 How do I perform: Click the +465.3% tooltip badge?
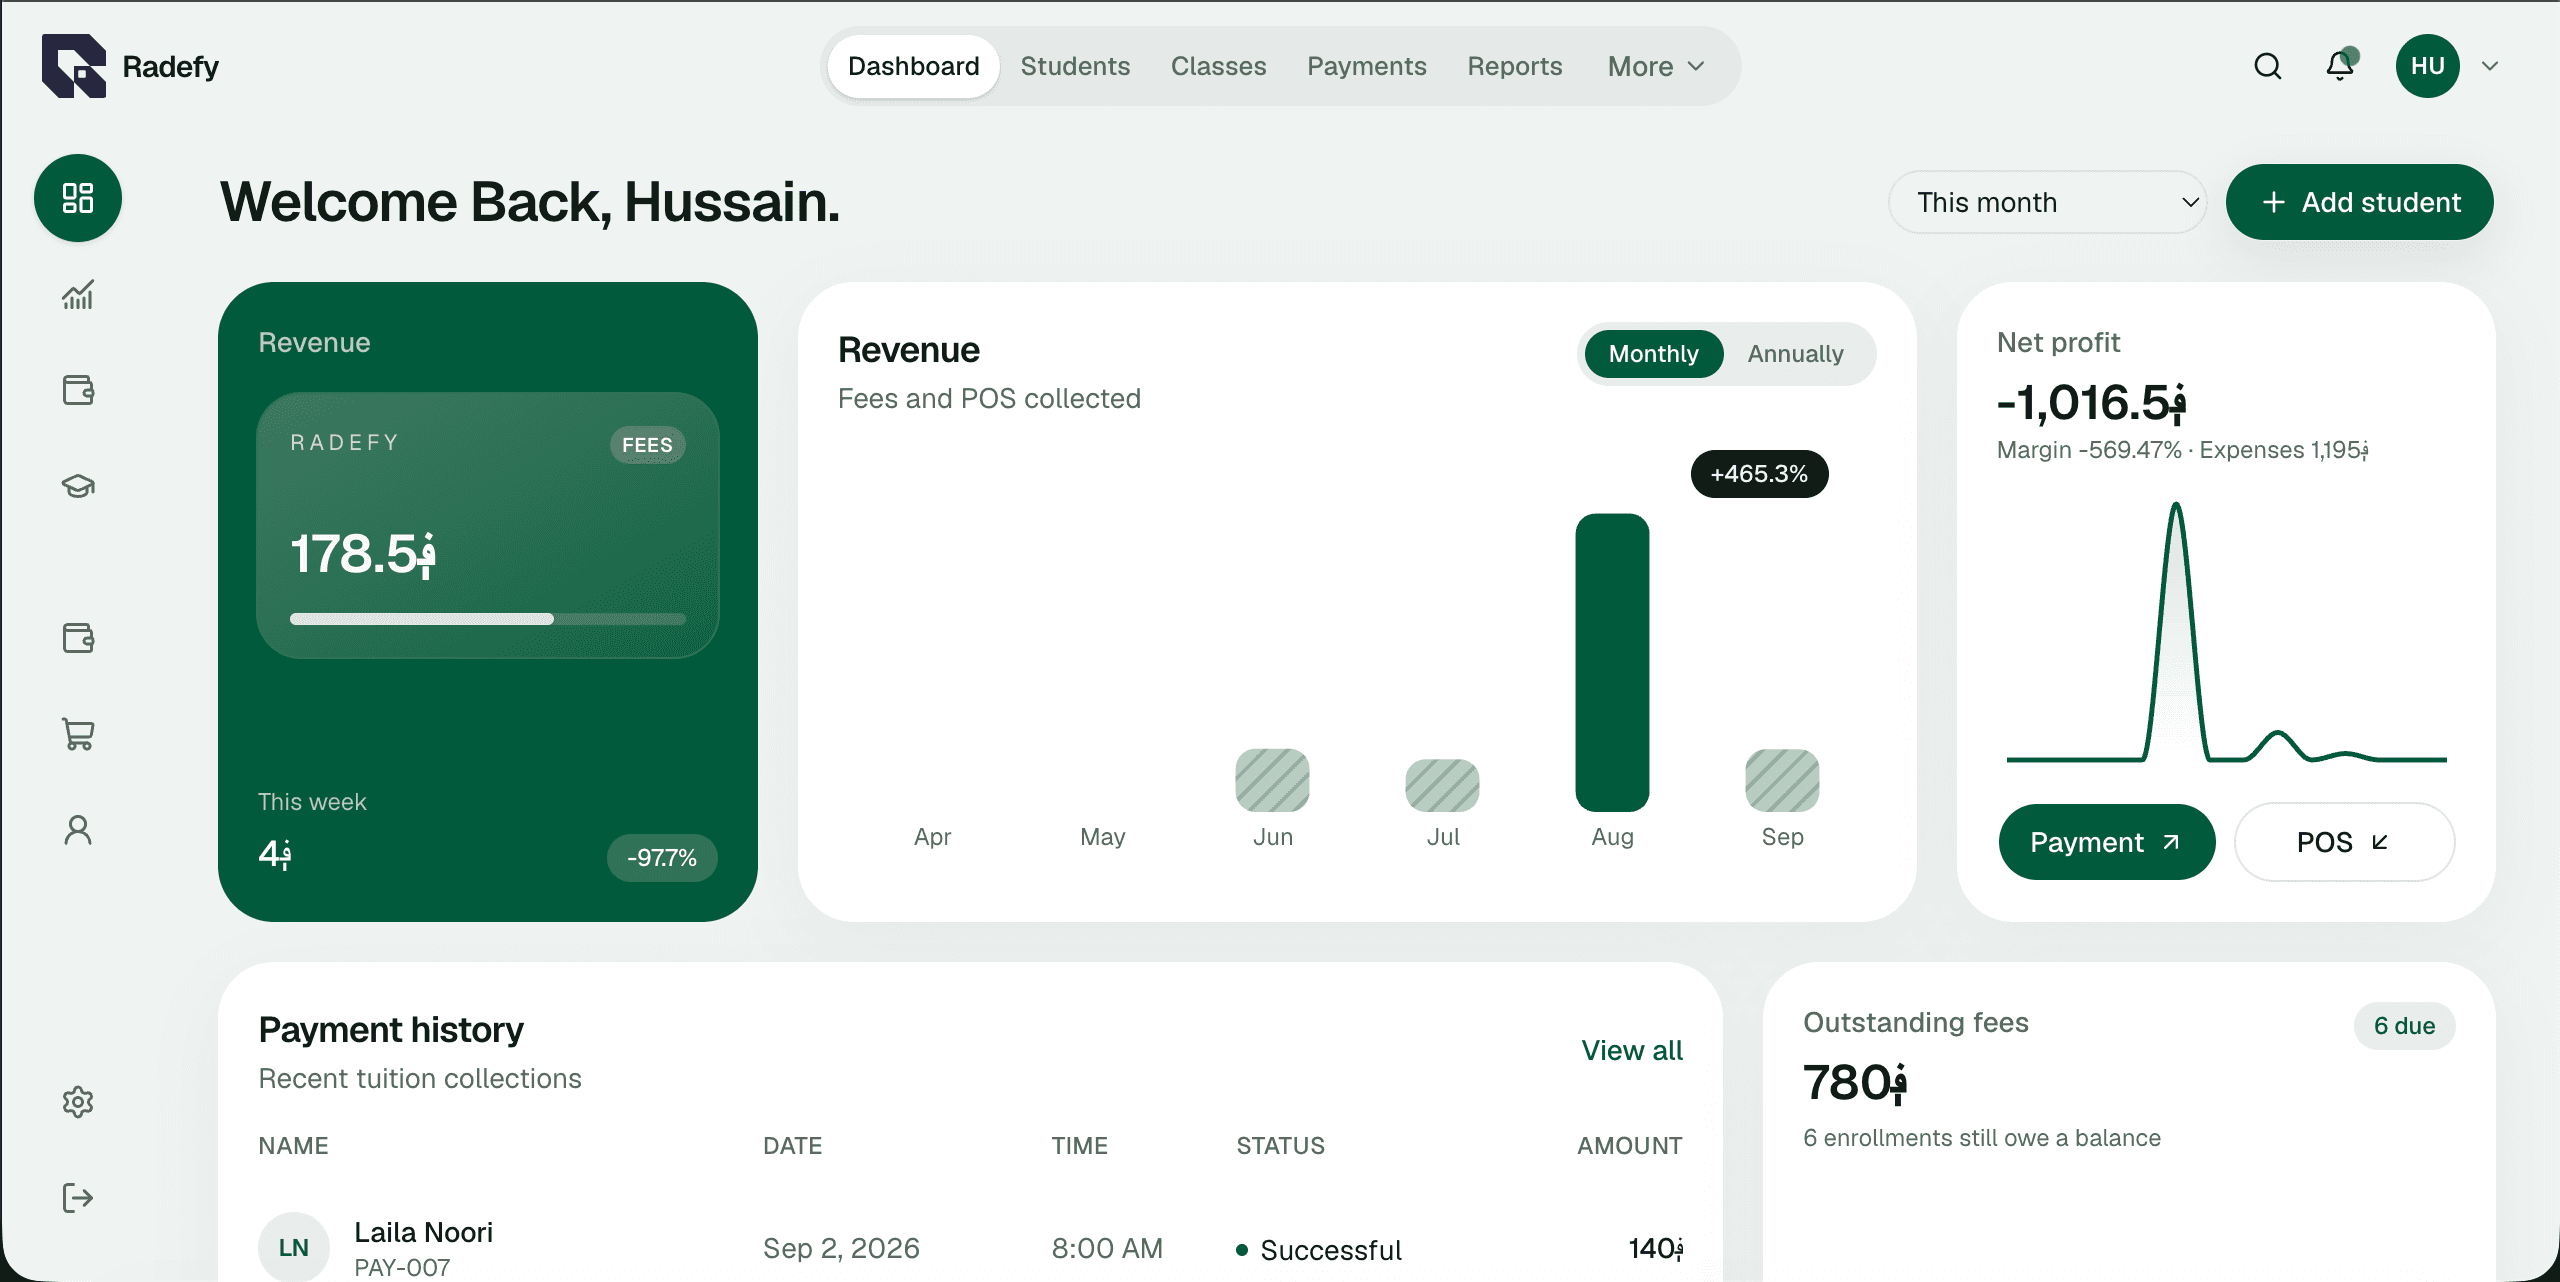(x=1759, y=474)
